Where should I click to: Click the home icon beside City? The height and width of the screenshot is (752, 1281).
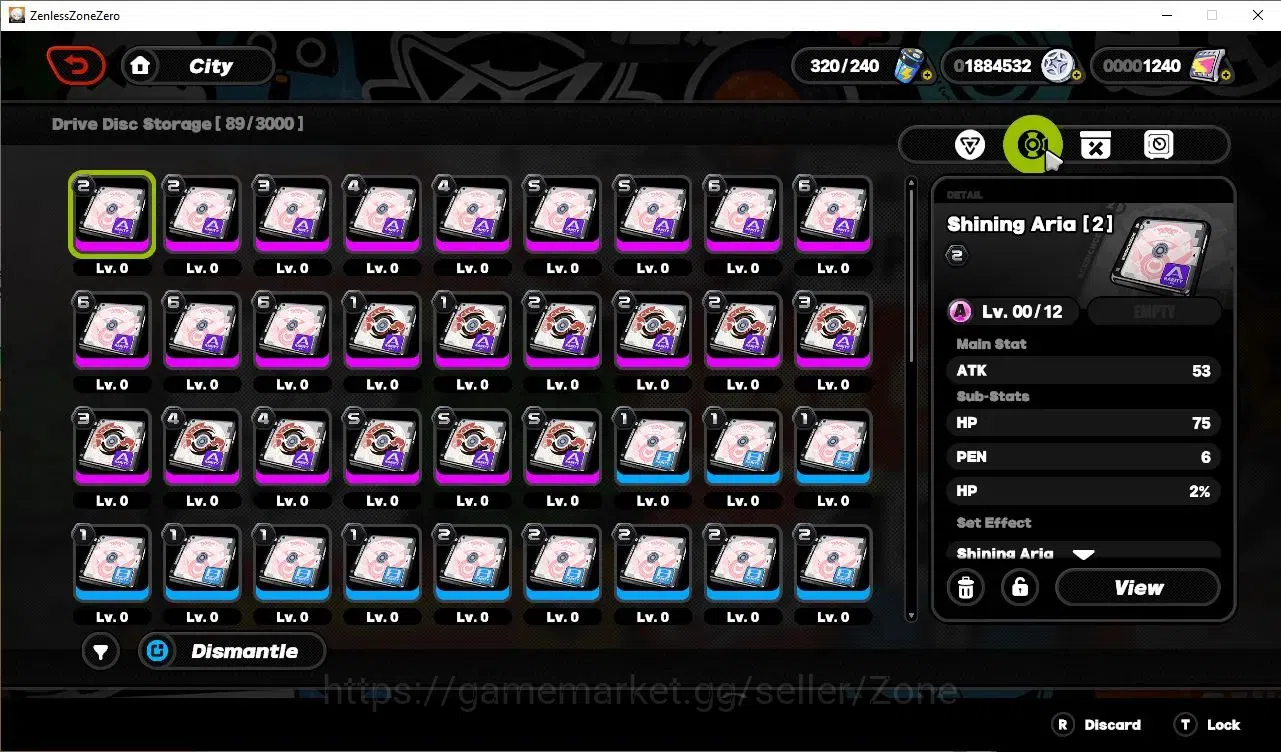tap(141, 66)
